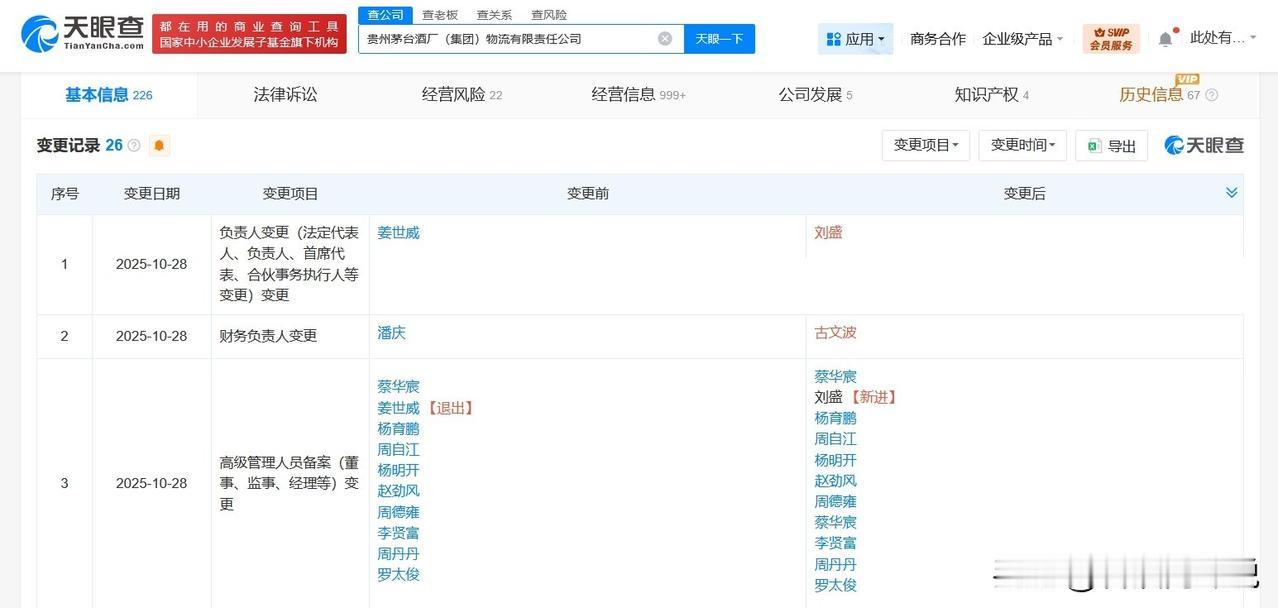Open 潘庆 link in row 2
Image resolution: width=1278 pixels, height=608 pixels.
[x=391, y=333]
